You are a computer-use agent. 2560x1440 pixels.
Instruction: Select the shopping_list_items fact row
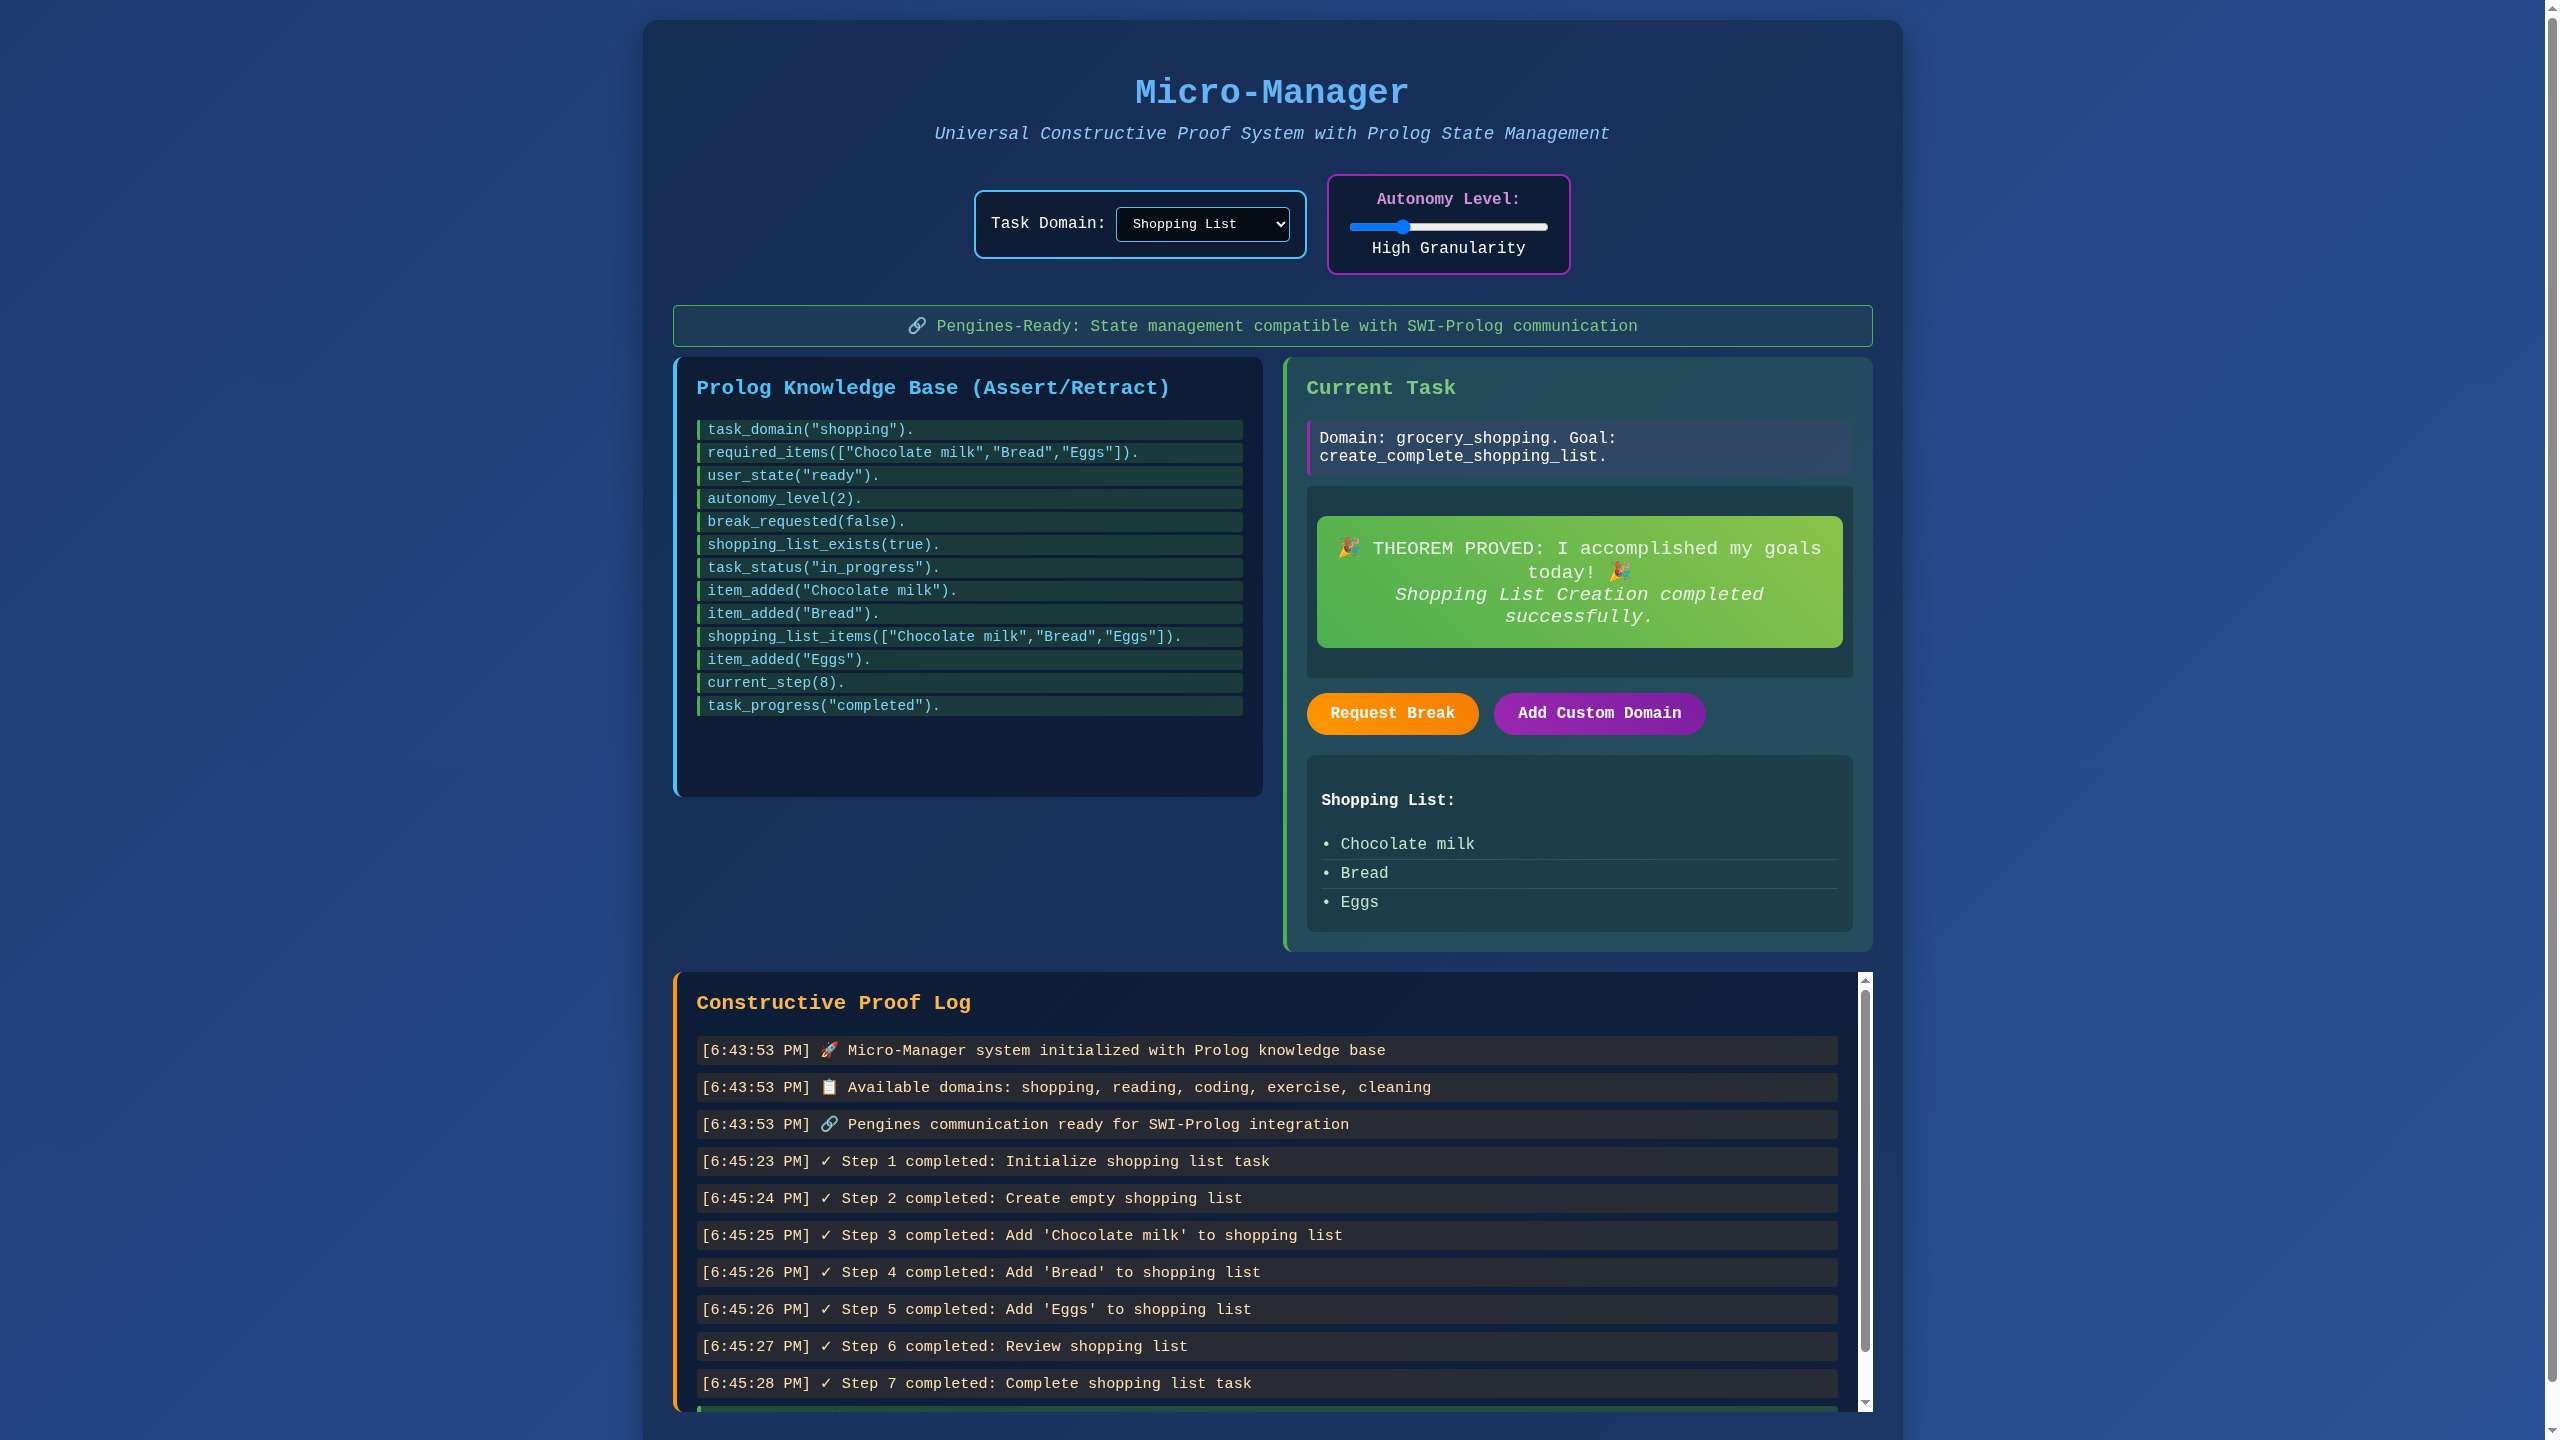(970, 637)
